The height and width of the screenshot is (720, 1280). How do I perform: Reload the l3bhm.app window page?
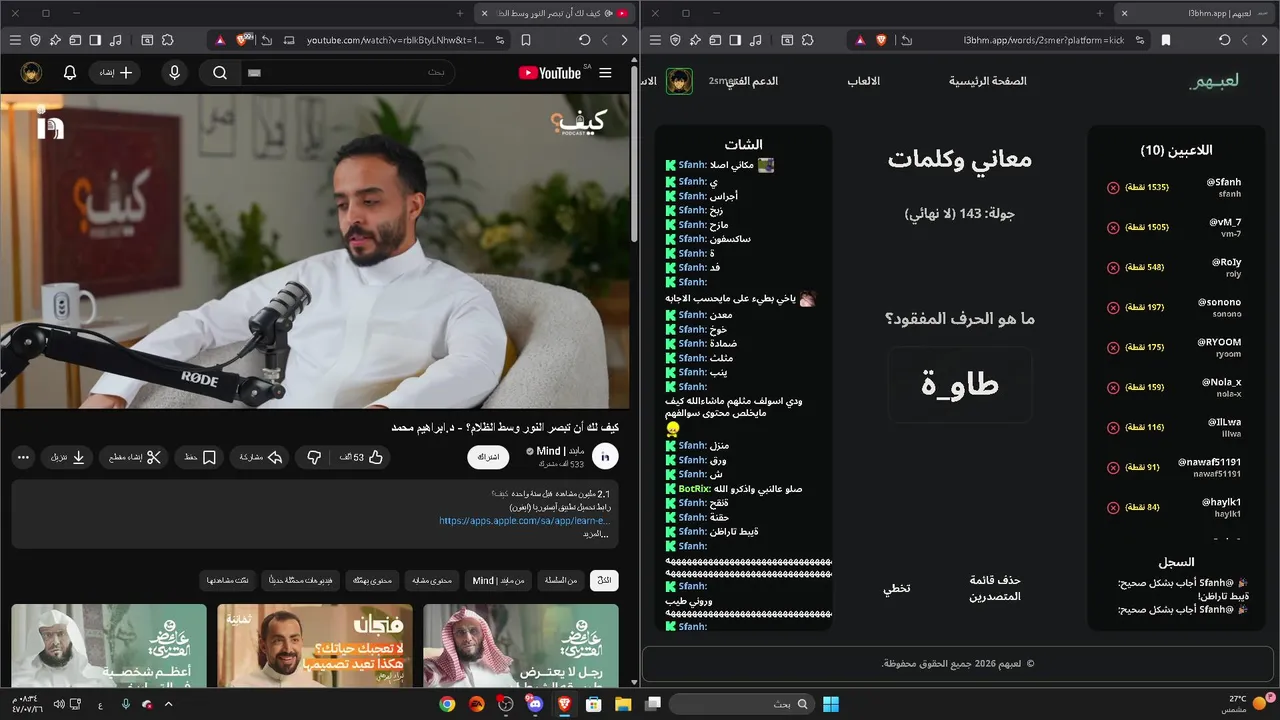coord(1225,40)
